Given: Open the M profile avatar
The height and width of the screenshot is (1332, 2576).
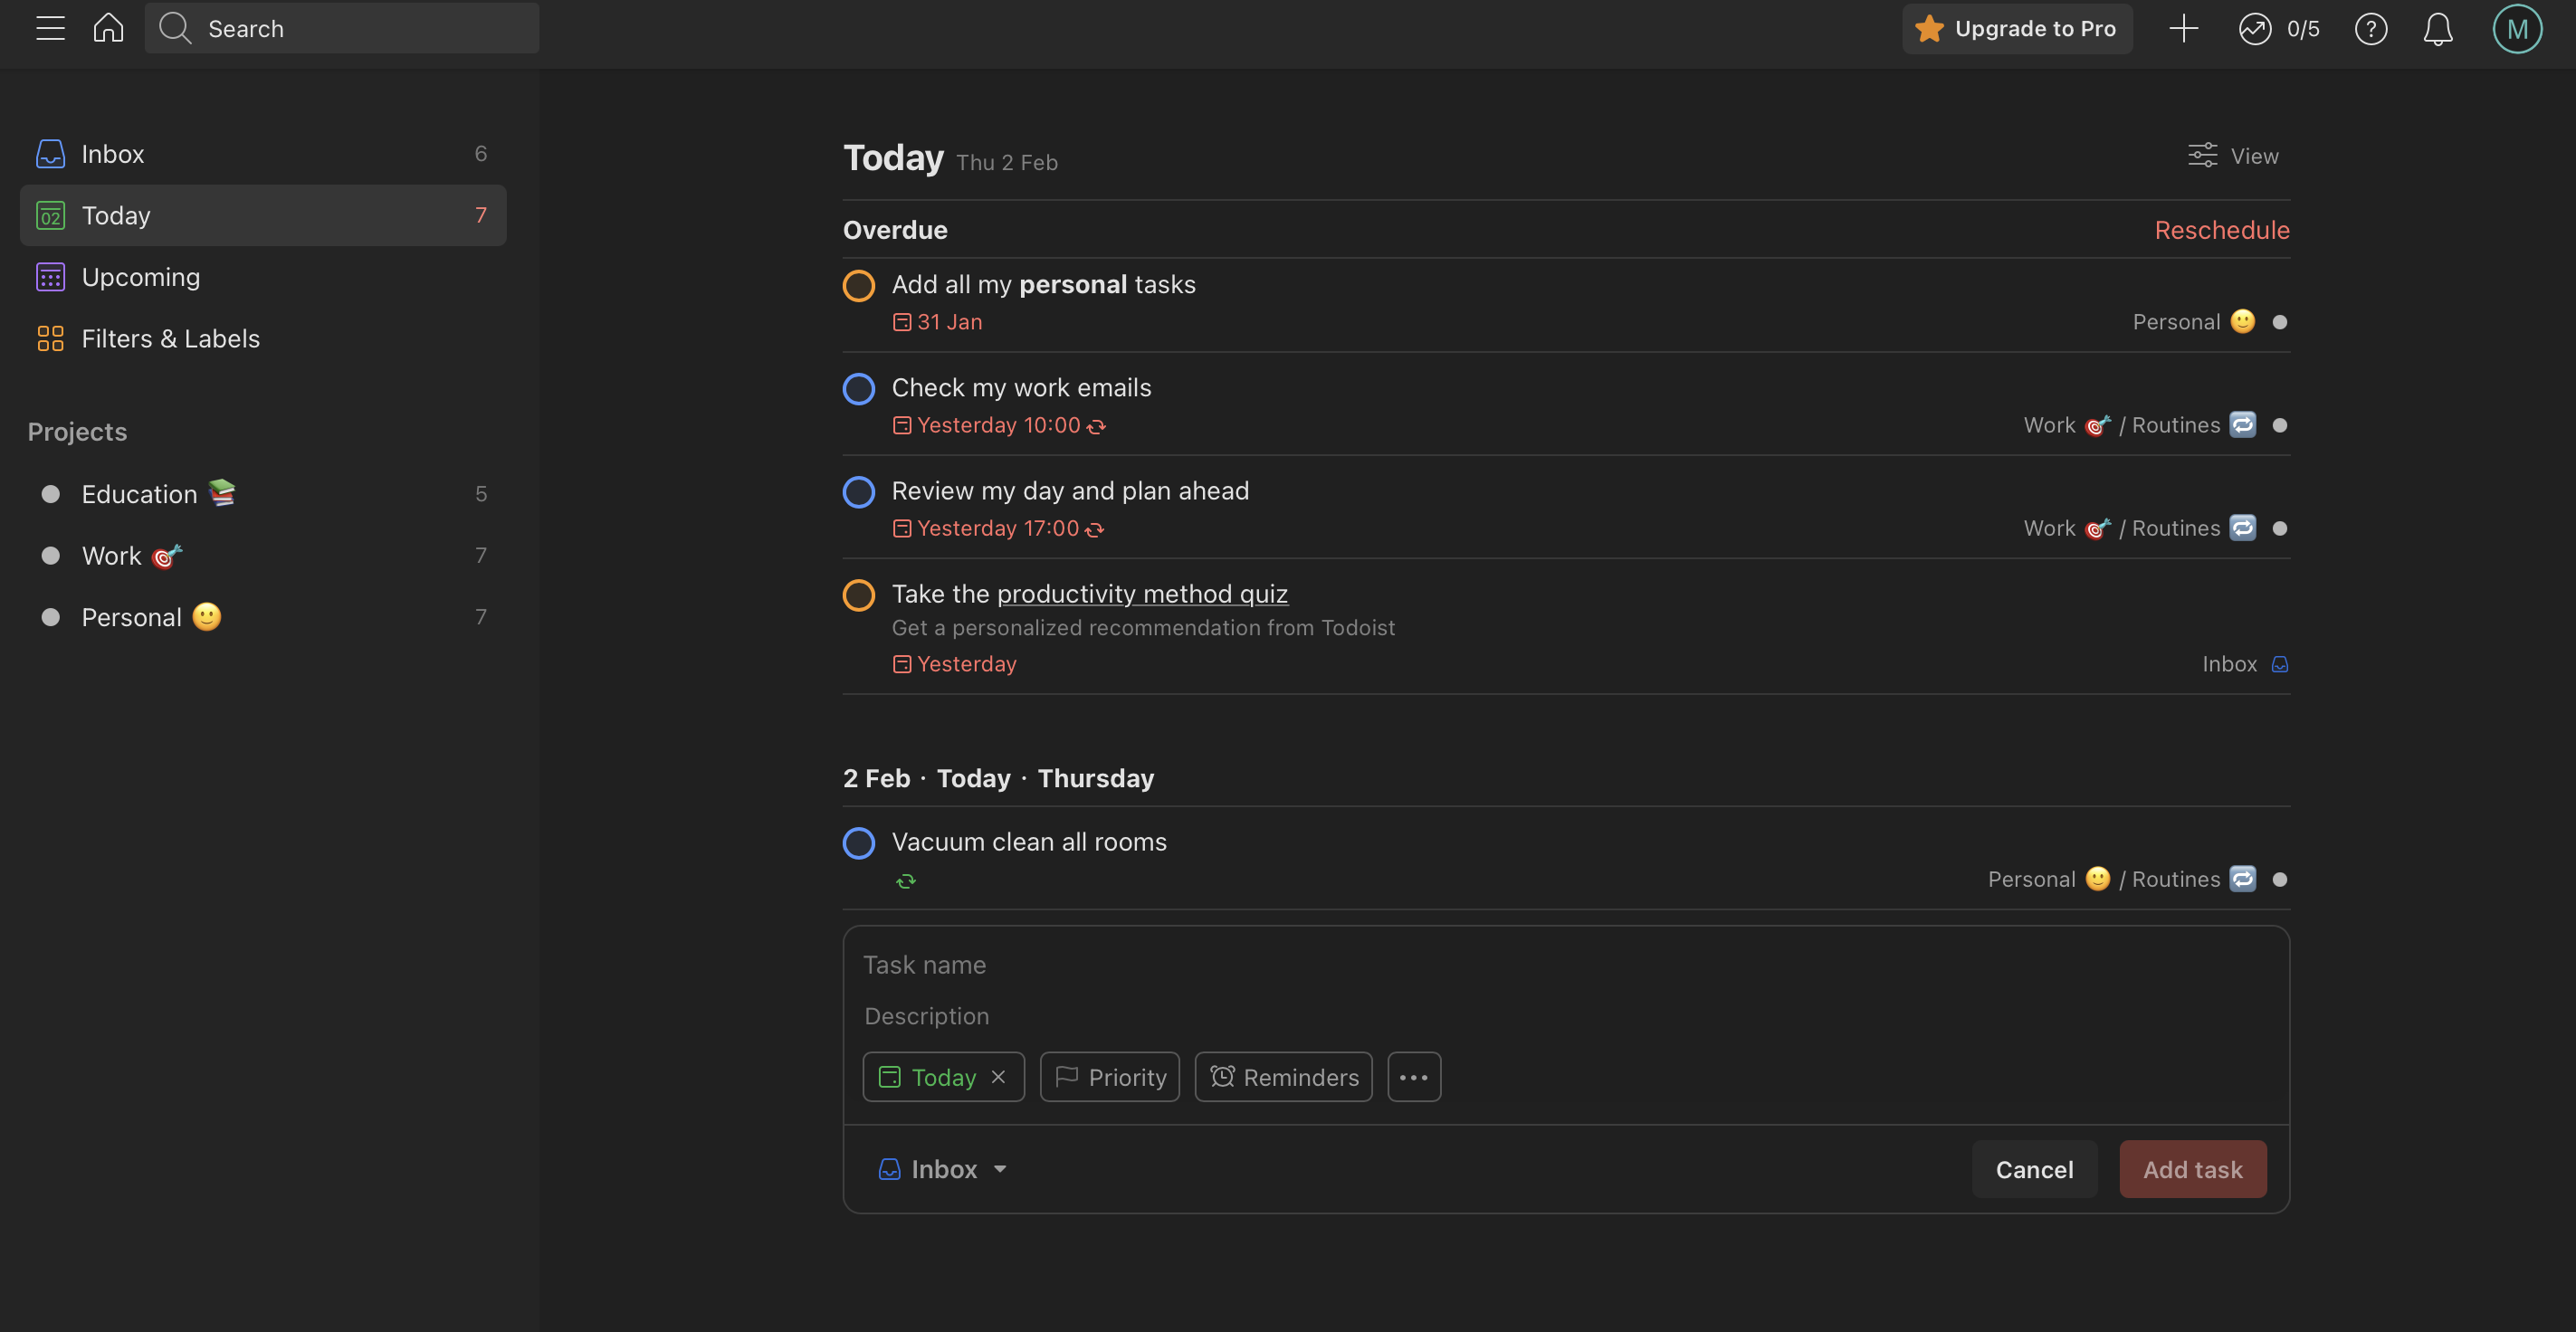Looking at the screenshot, I should tap(2517, 29).
